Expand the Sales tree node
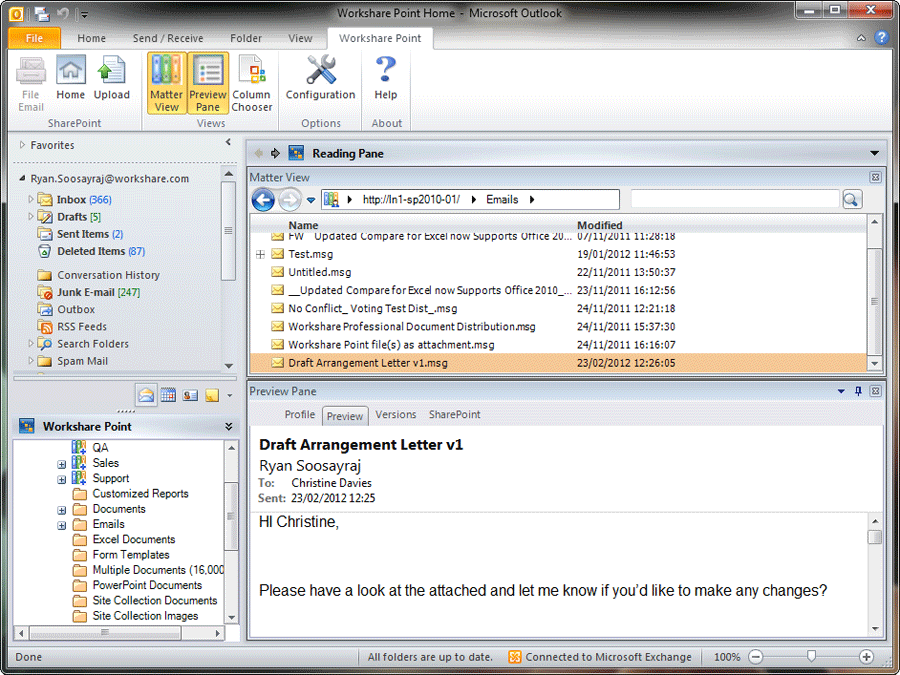This screenshot has height=675, width=900. pos(62,464)
